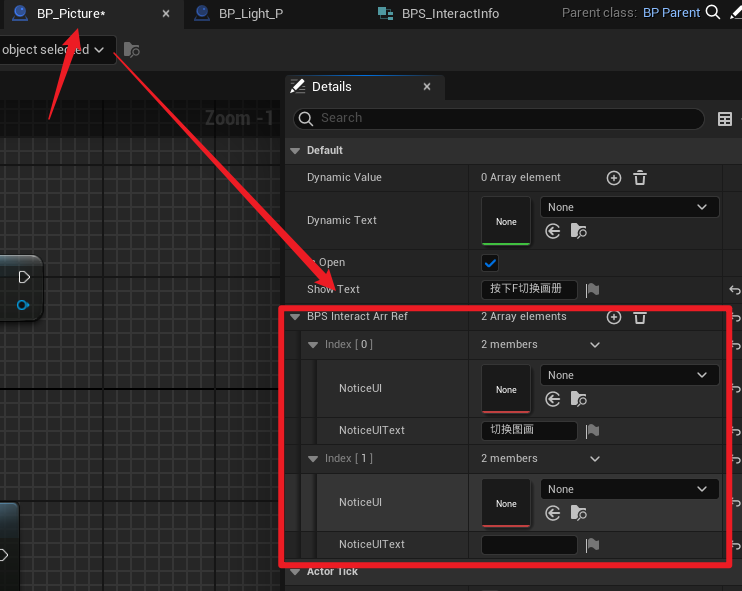The width and height of the screenshot is (742, 591).
Task: Open Index 0 NoticeUI asset dropdown
Action: pos(629,375)
